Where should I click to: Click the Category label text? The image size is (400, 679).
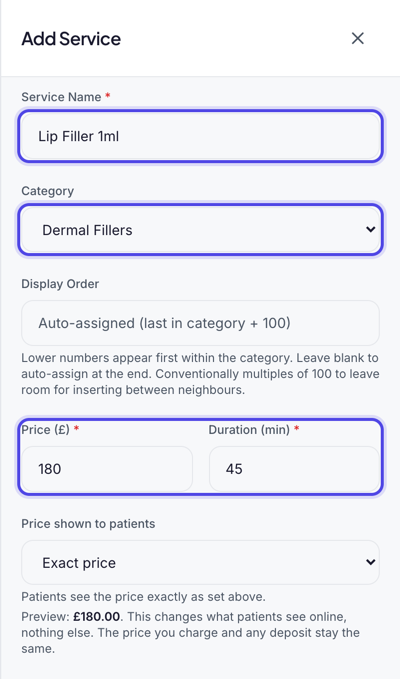tap(48, 191)
